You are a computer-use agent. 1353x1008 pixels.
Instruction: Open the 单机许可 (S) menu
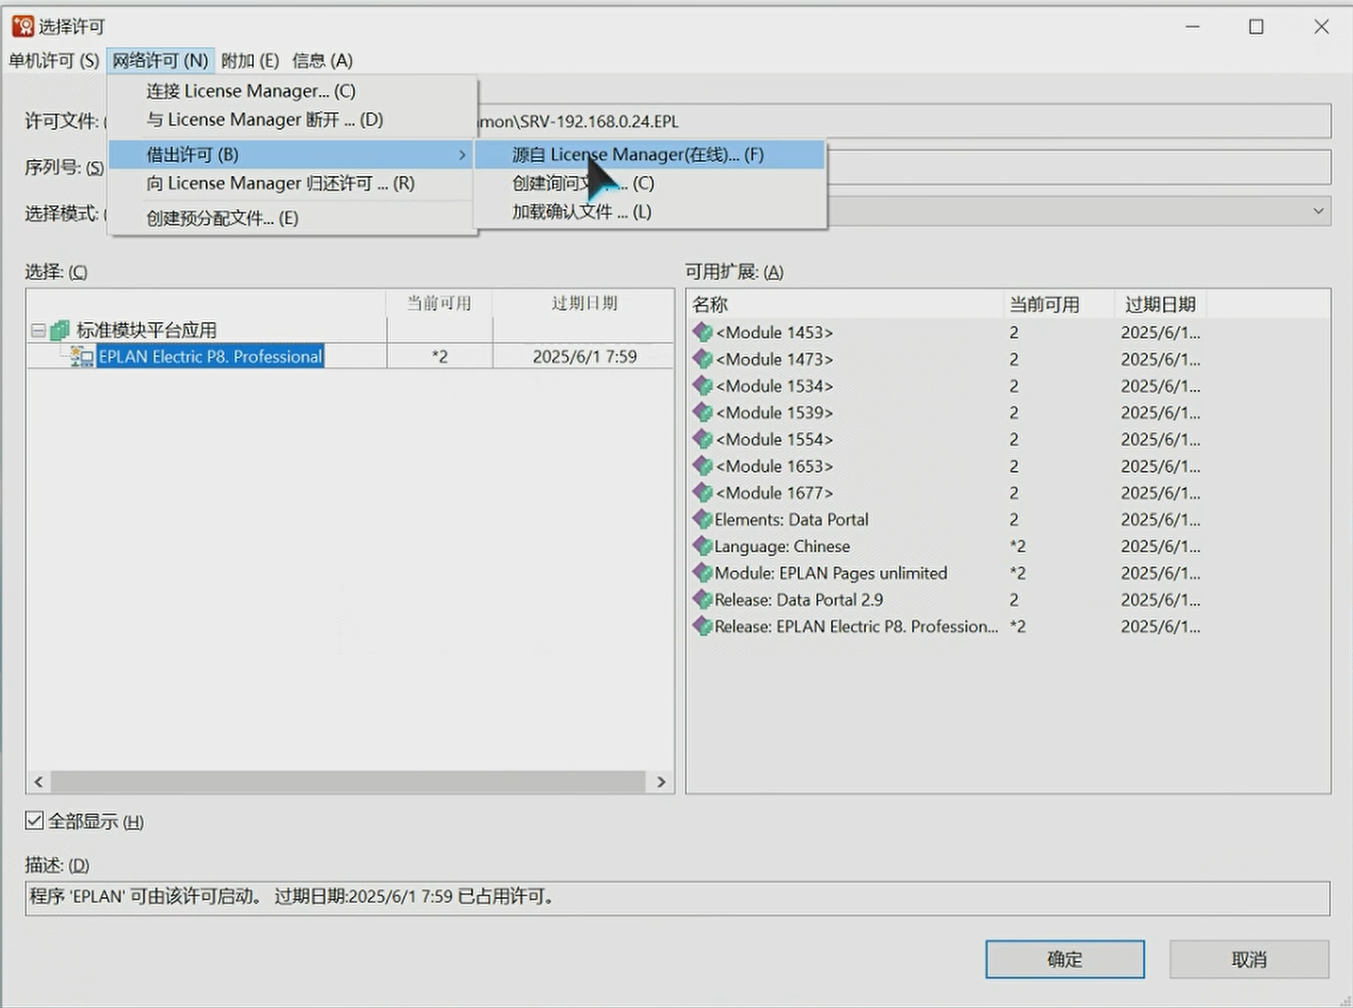click(54, 60)
